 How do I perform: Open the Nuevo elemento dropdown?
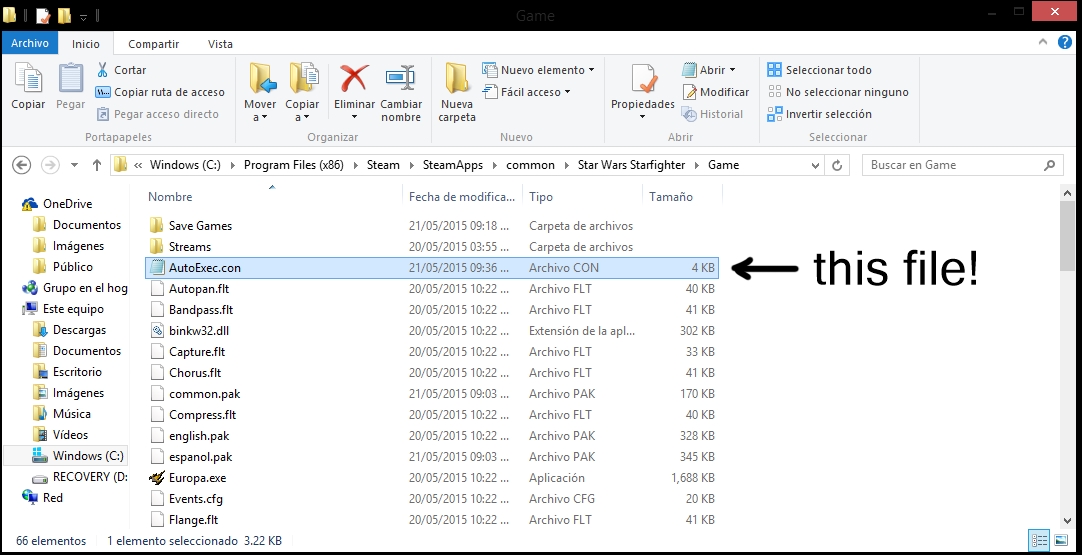click(538, 70)
